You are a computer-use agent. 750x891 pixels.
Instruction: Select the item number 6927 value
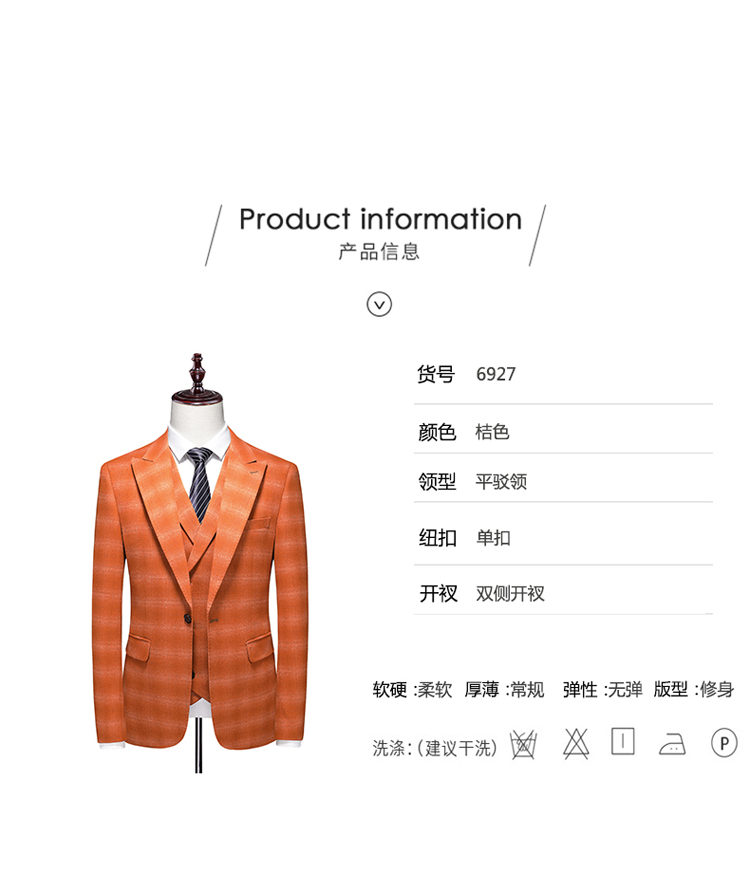tap(495, 374)
